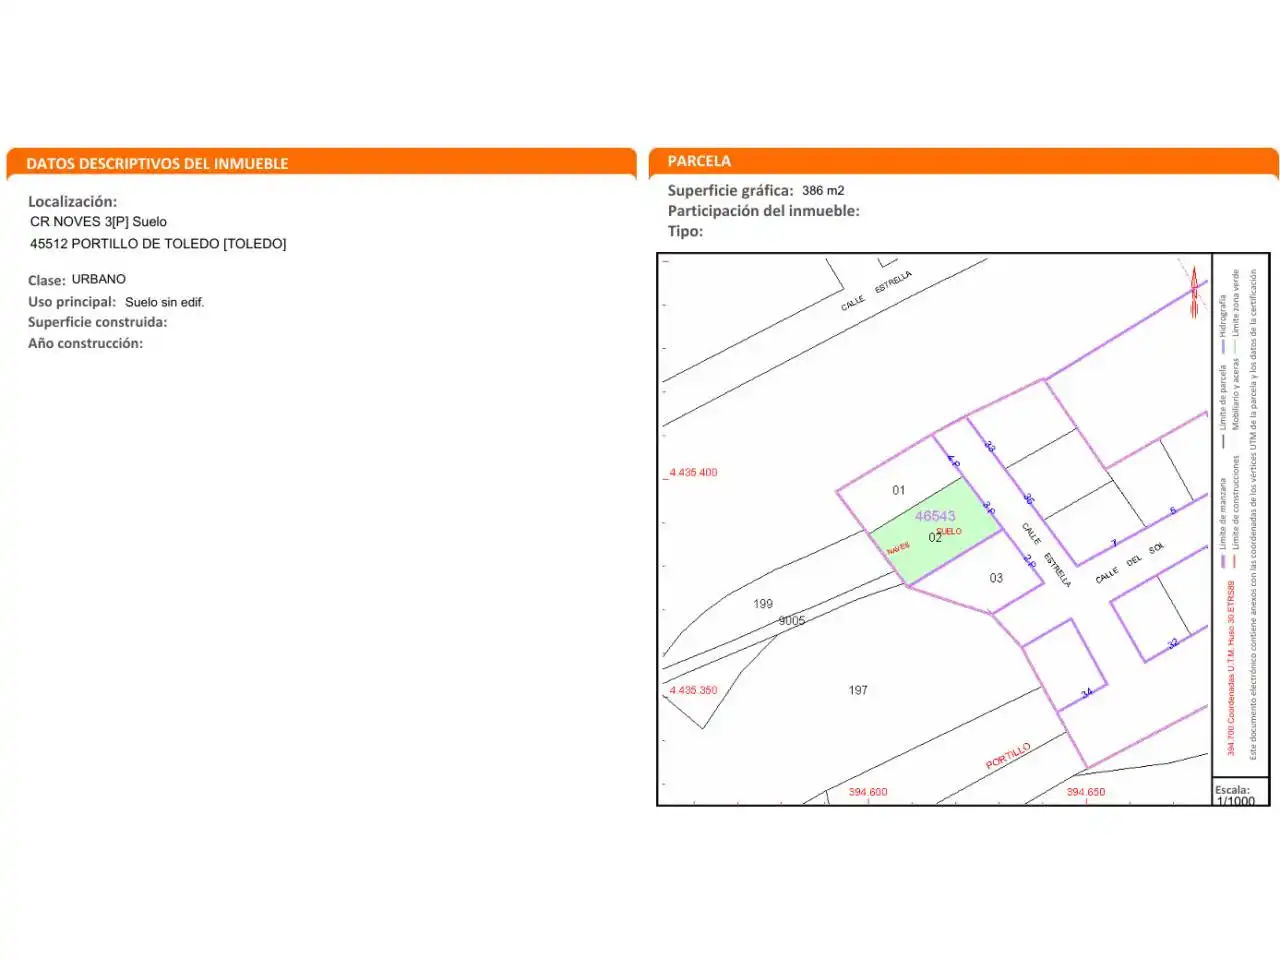Screen dimensions: 1280x960
Task: Select the Localización label
Action: (72, 201)
